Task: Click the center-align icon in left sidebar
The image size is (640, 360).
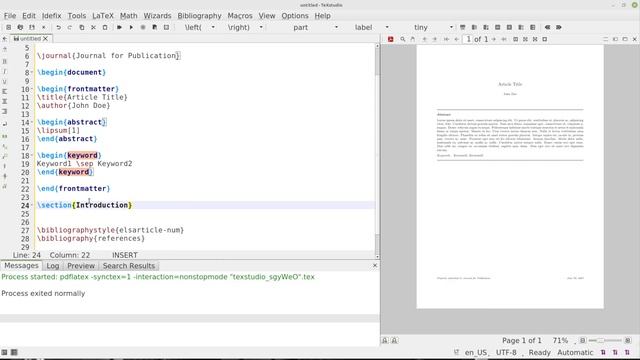Action: pos(4,101)
